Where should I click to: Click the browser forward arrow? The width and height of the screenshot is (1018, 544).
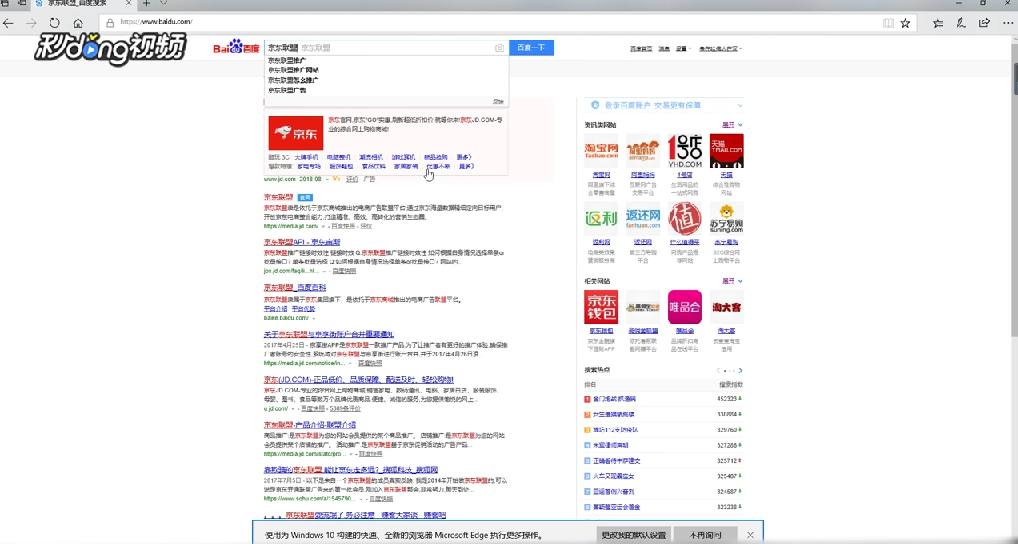pyautogui.click(x=31, y=23)
